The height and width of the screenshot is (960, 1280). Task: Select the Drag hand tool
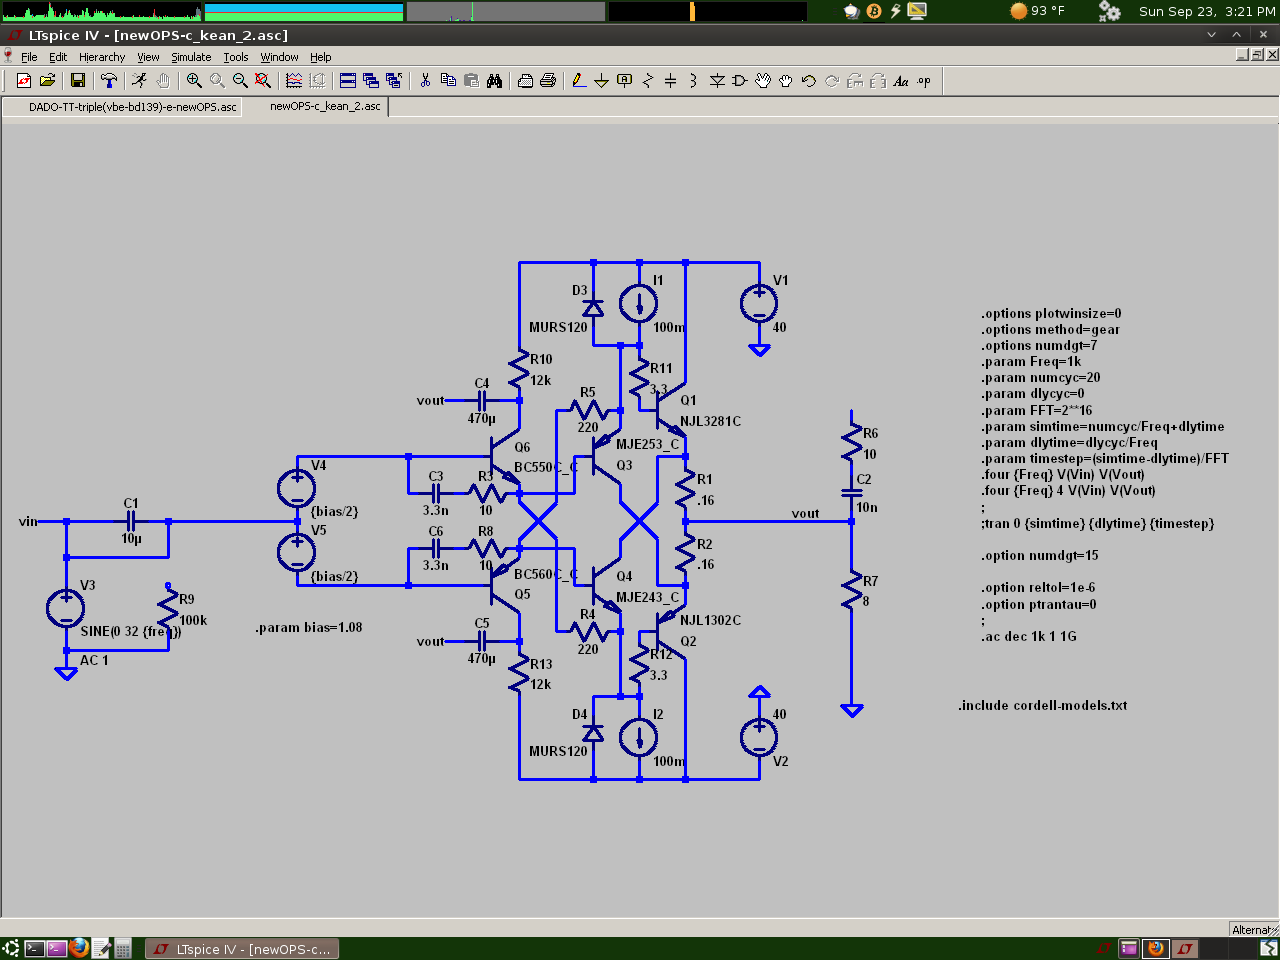[786, 81]
